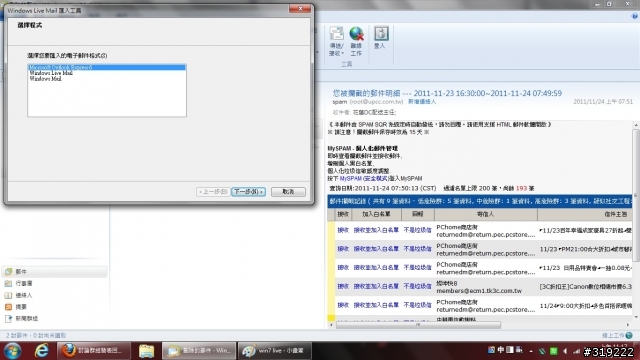Click the 回報 column header

coord(418,214)
